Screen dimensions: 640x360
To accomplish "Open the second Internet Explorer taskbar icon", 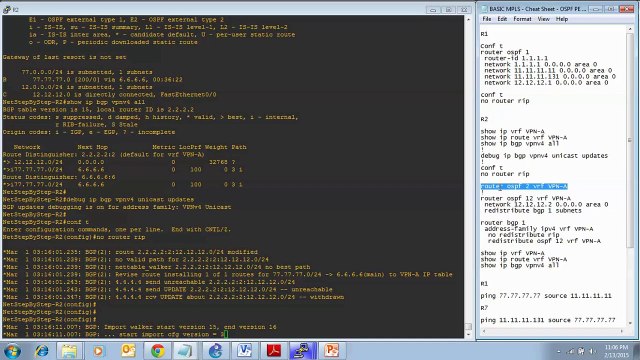I will click(x=215, y=351).
